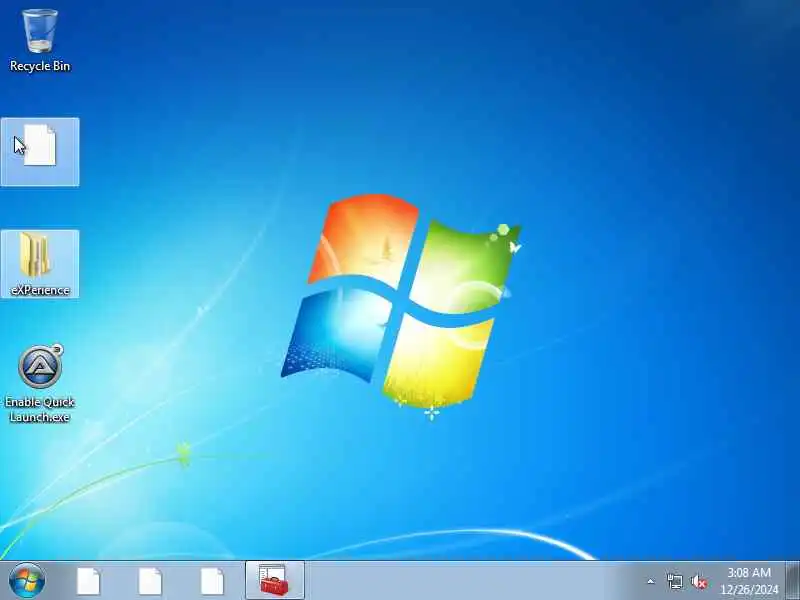Click the unlabeled blank file on desktop
This screenshot has height=600, width=800.
pos(40,152)
